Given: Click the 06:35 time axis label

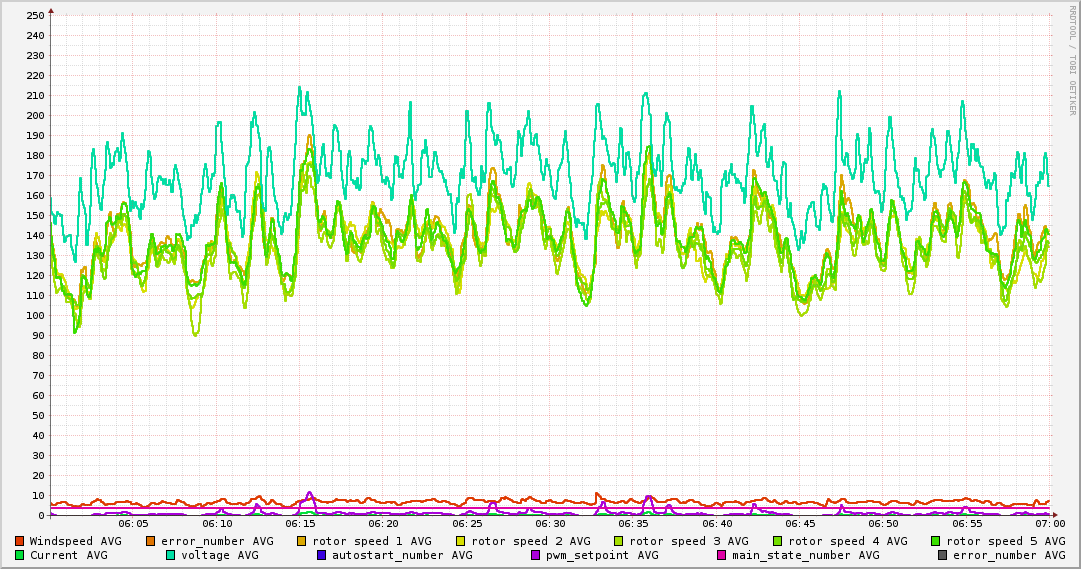Looking at the screenshot, I should (x=633, y=524).
